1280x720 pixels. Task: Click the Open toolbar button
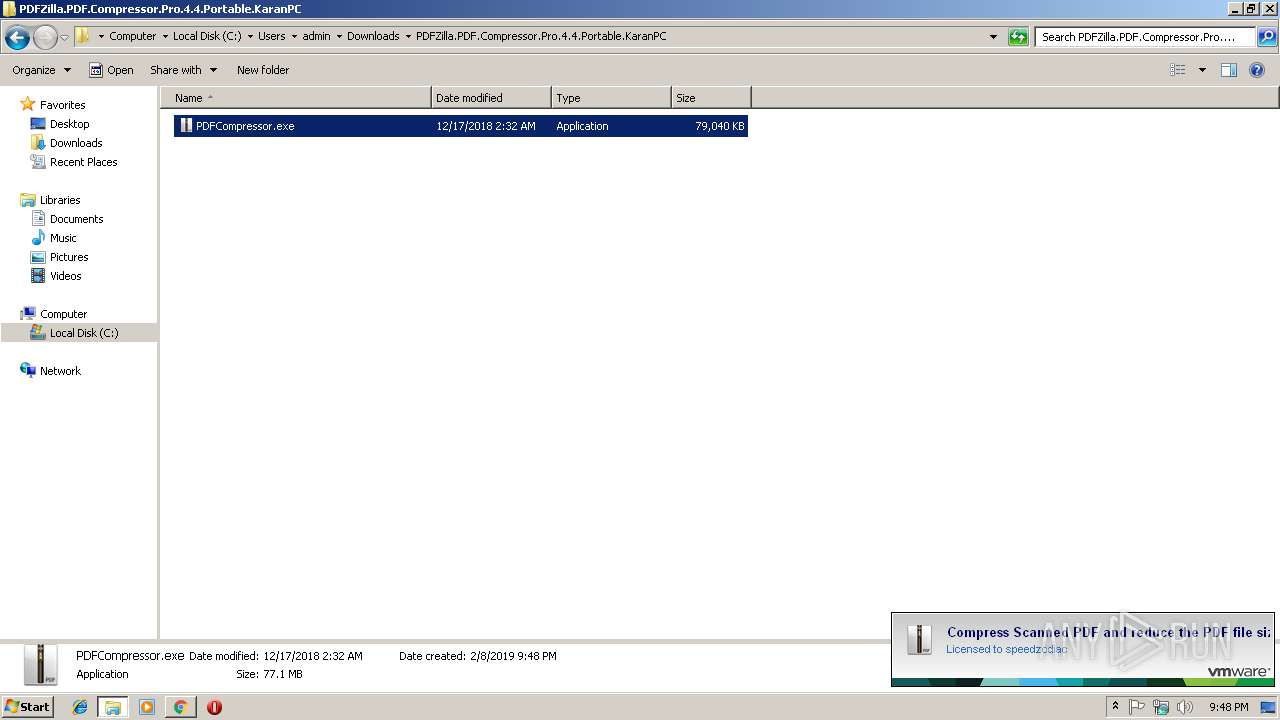coord(111,70)
